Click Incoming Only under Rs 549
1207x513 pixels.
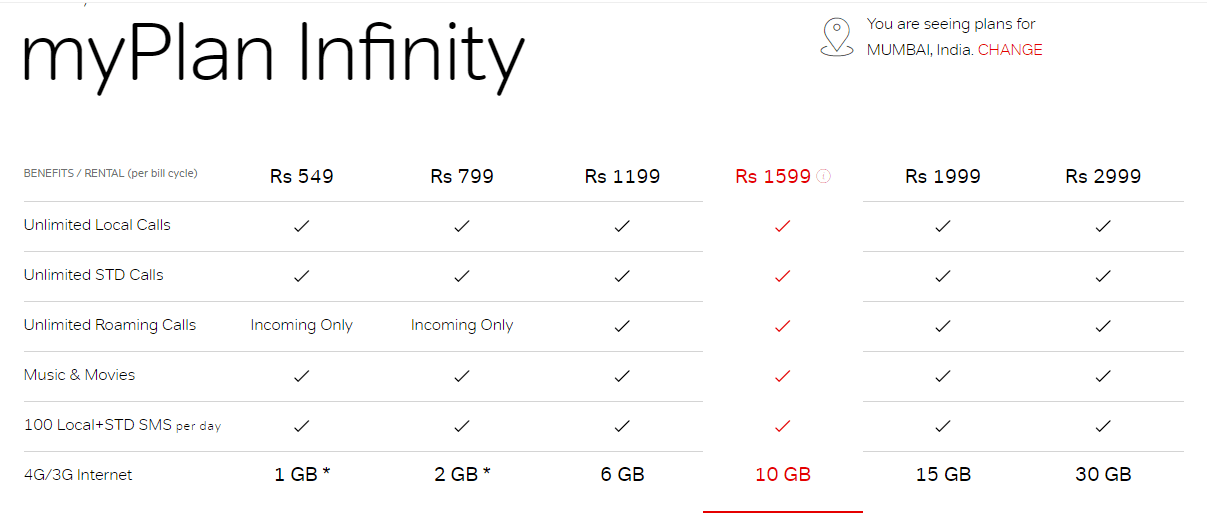(x=302, y=325)
